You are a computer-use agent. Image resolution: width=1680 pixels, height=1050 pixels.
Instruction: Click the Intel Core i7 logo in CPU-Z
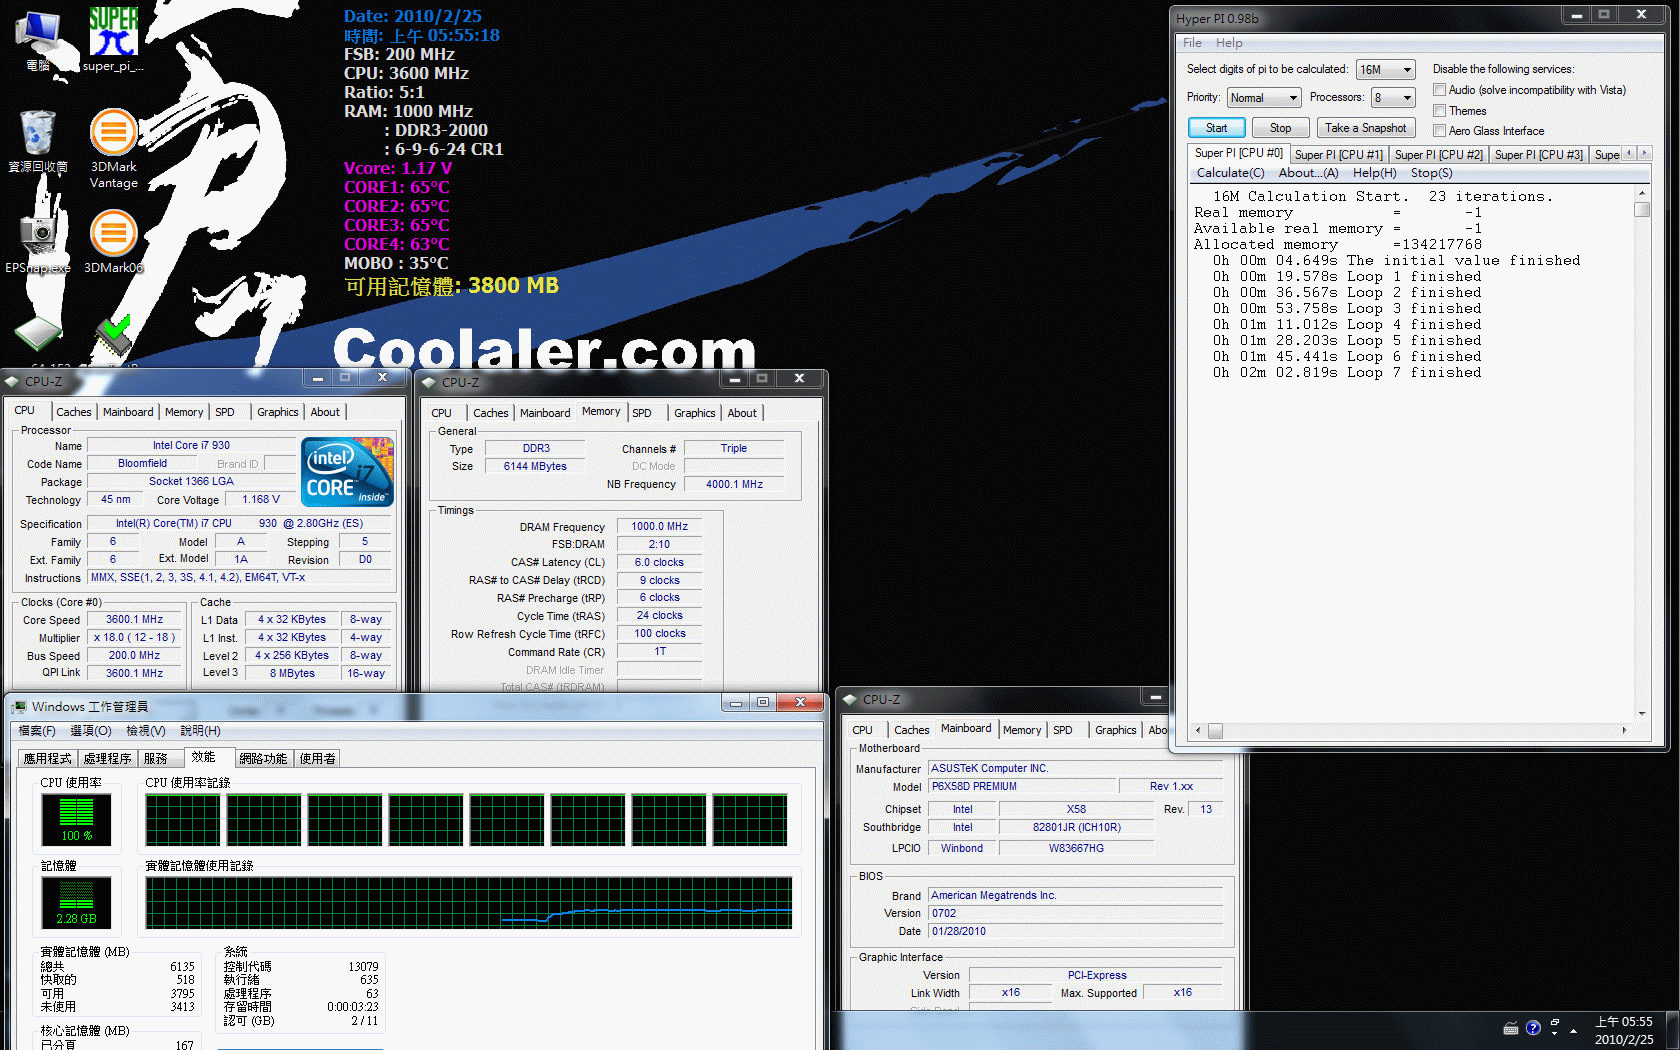[x=347, y=471]
